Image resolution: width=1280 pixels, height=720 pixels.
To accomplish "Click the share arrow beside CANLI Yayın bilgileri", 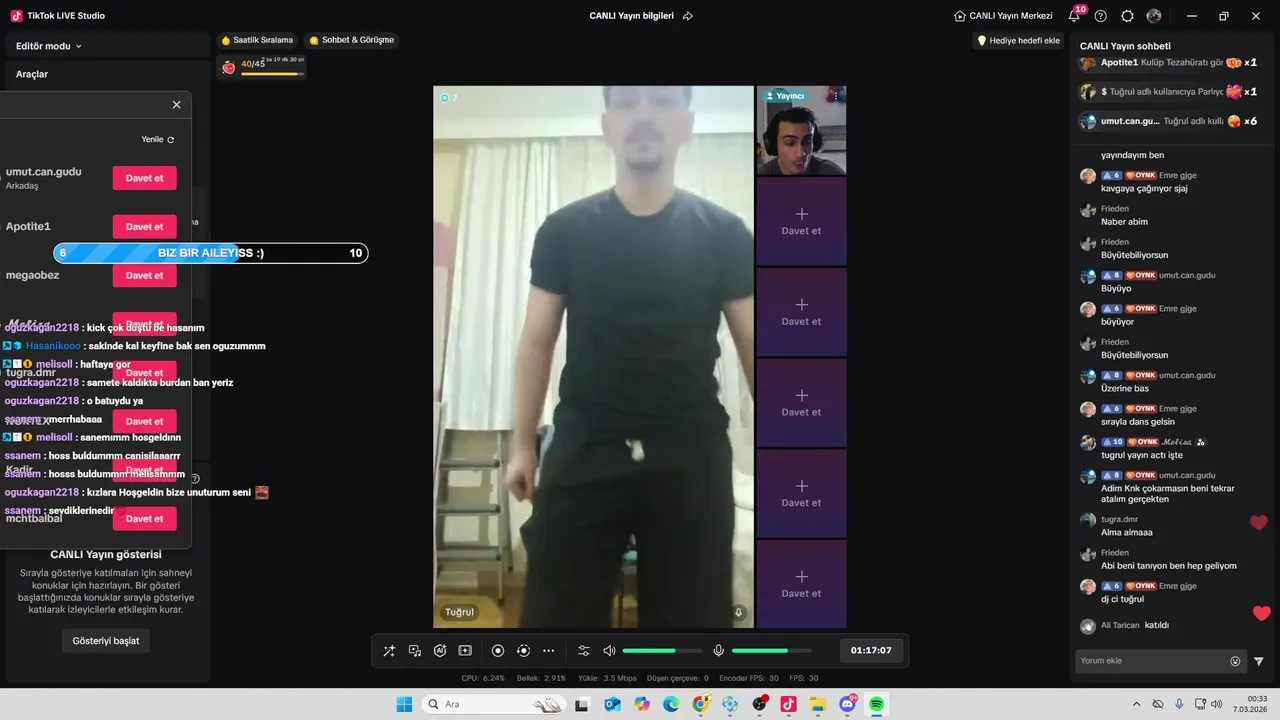I will [x=688, y=16].
